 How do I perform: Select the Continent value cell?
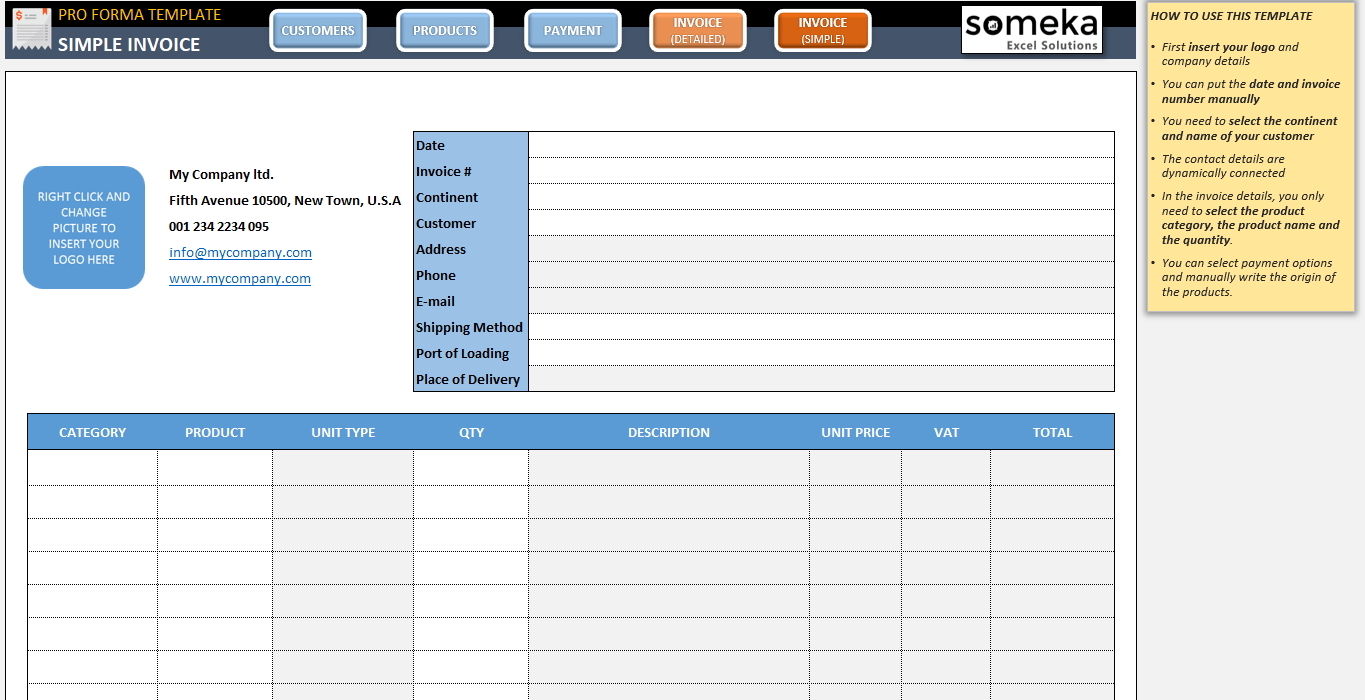click(x=821, y=197)
